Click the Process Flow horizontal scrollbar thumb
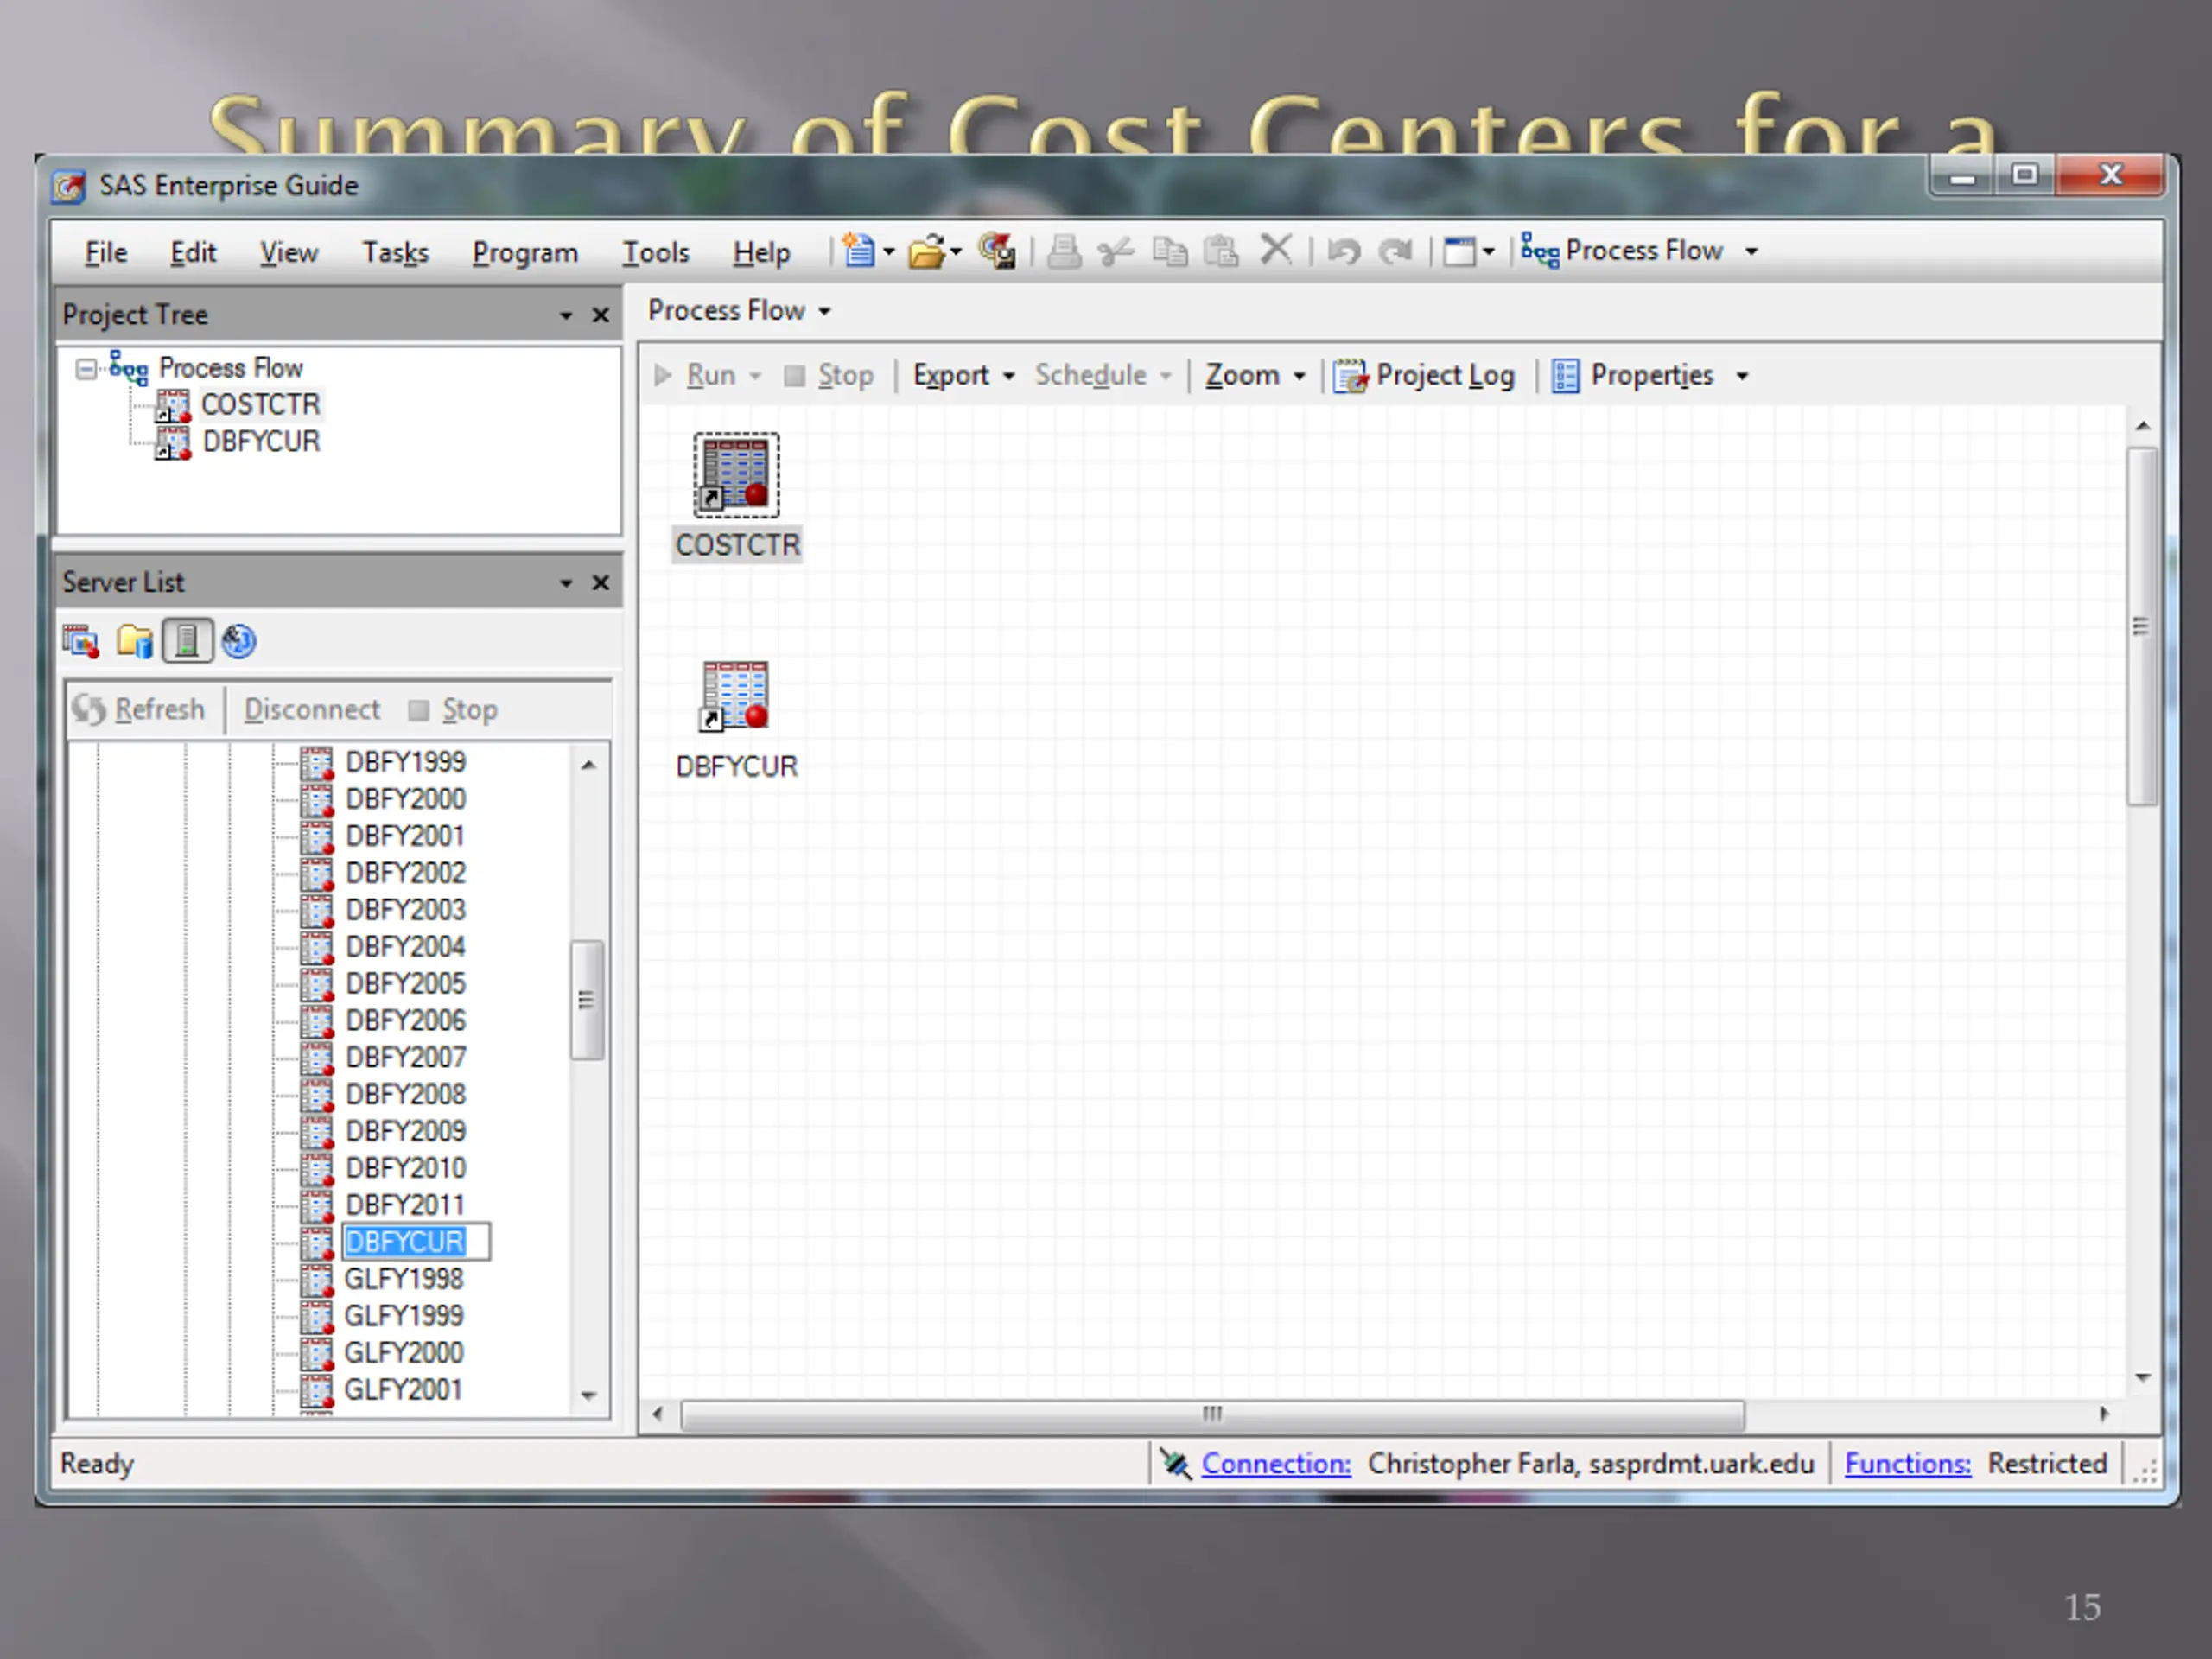Viewport: 2212px width, 1659px height. coord(1212,1414)
